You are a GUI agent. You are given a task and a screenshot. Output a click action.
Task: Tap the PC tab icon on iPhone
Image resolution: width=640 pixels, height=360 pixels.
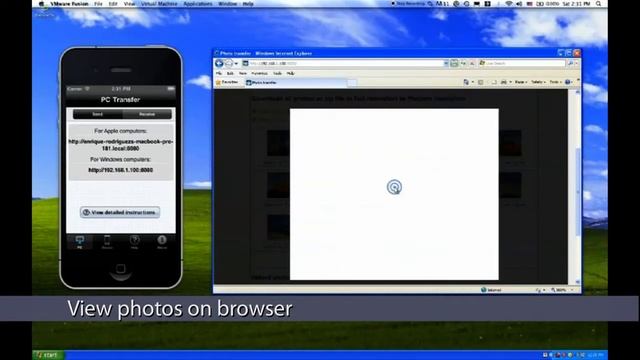click(80, 242)
